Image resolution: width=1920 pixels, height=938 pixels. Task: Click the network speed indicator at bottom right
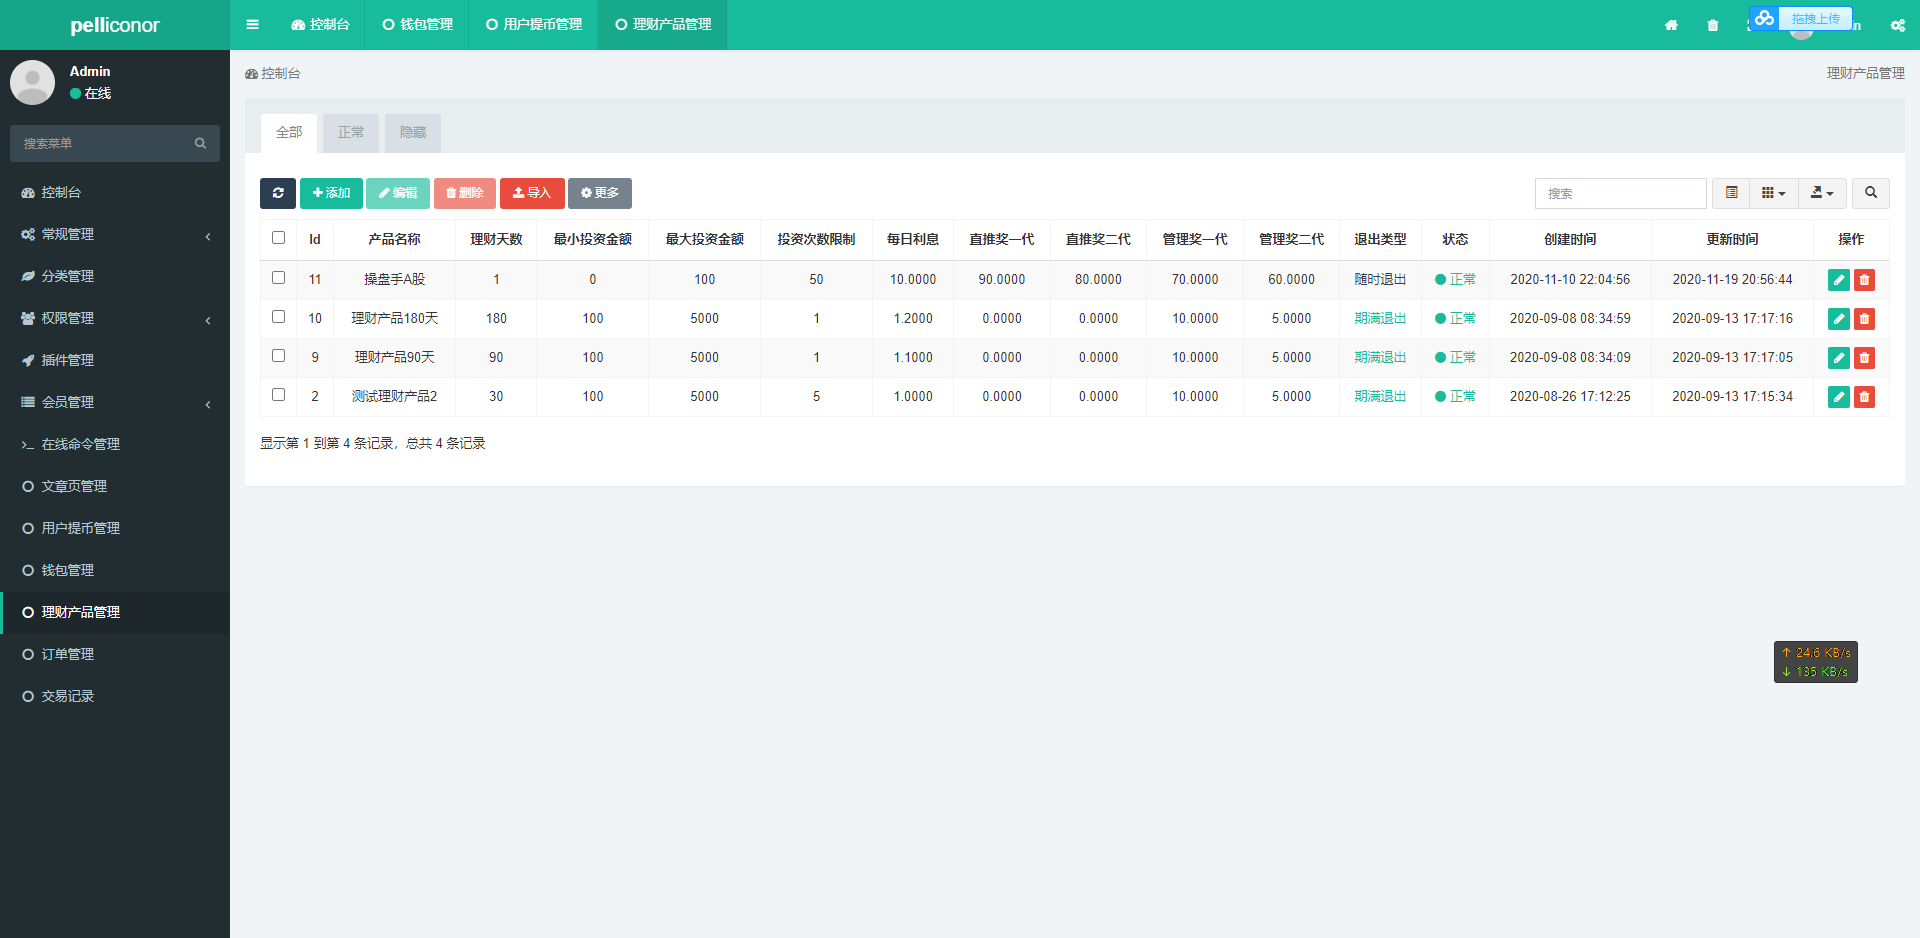(1815, 661)
